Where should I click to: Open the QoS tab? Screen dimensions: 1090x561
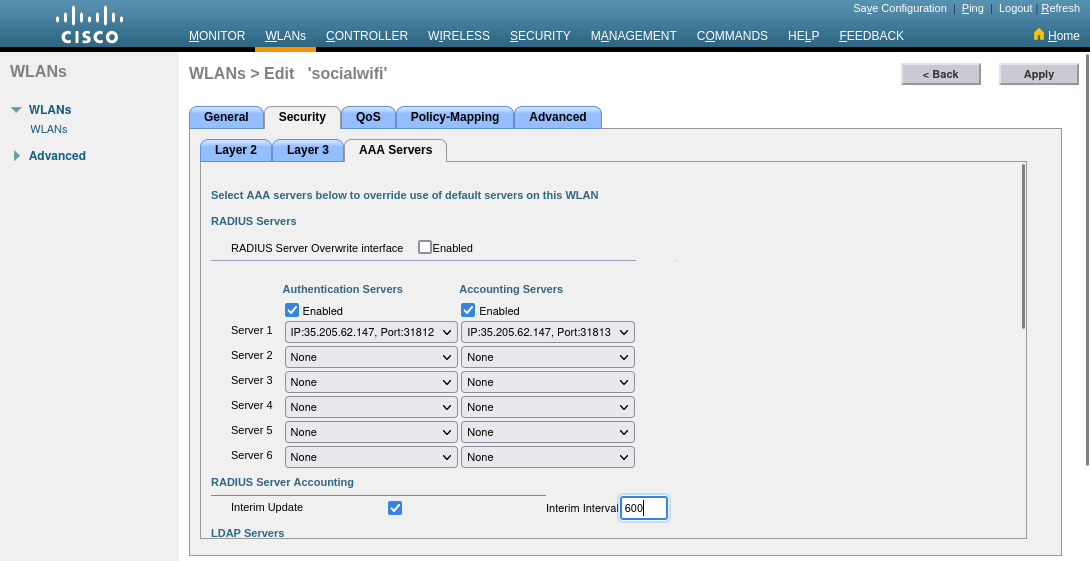pyautogui.click(x=368, y=117)
